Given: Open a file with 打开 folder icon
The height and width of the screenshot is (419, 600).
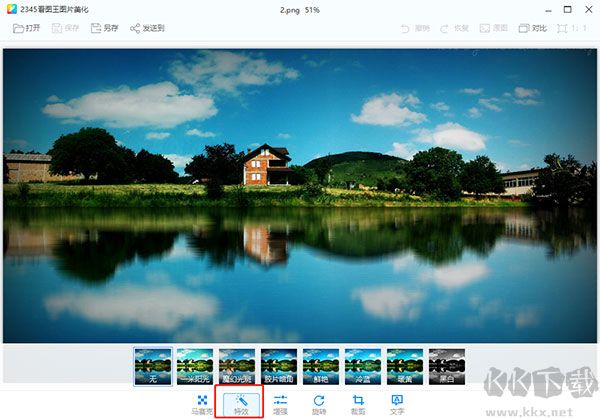Looking at the screenshot, I should pyautogui.click(x=26, y=28).
